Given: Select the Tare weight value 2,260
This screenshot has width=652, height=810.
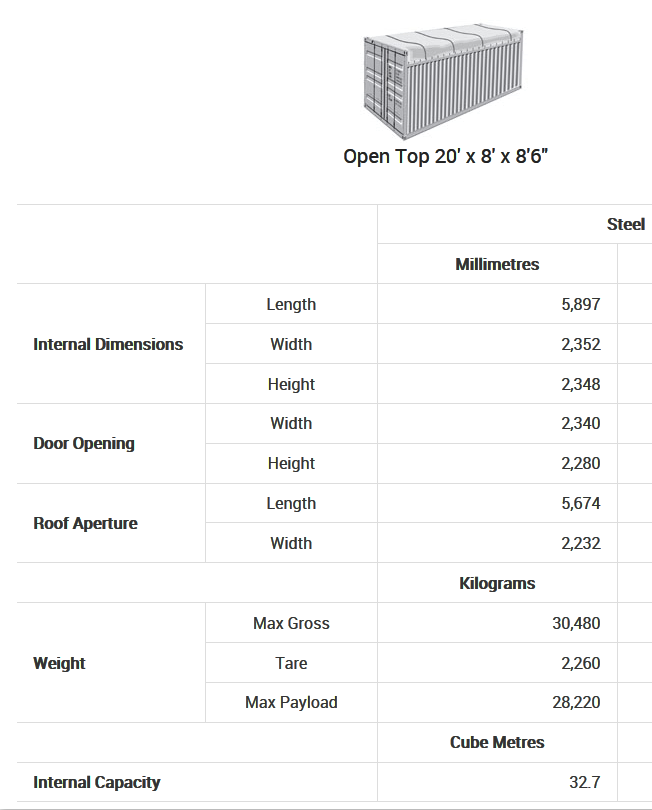Looking at the screenshot, I should [x=581, y=663].
